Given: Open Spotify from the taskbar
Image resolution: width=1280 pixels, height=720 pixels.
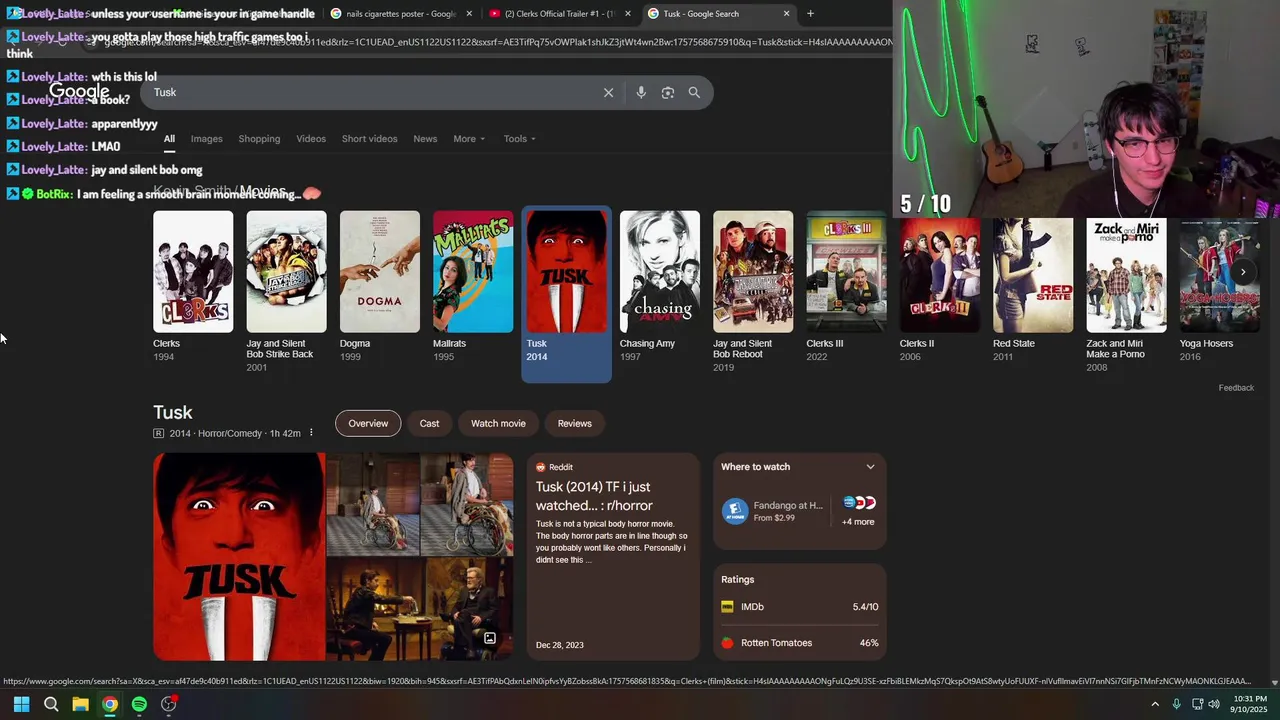Looking at the screenshot, I should [x=139, y=704].
